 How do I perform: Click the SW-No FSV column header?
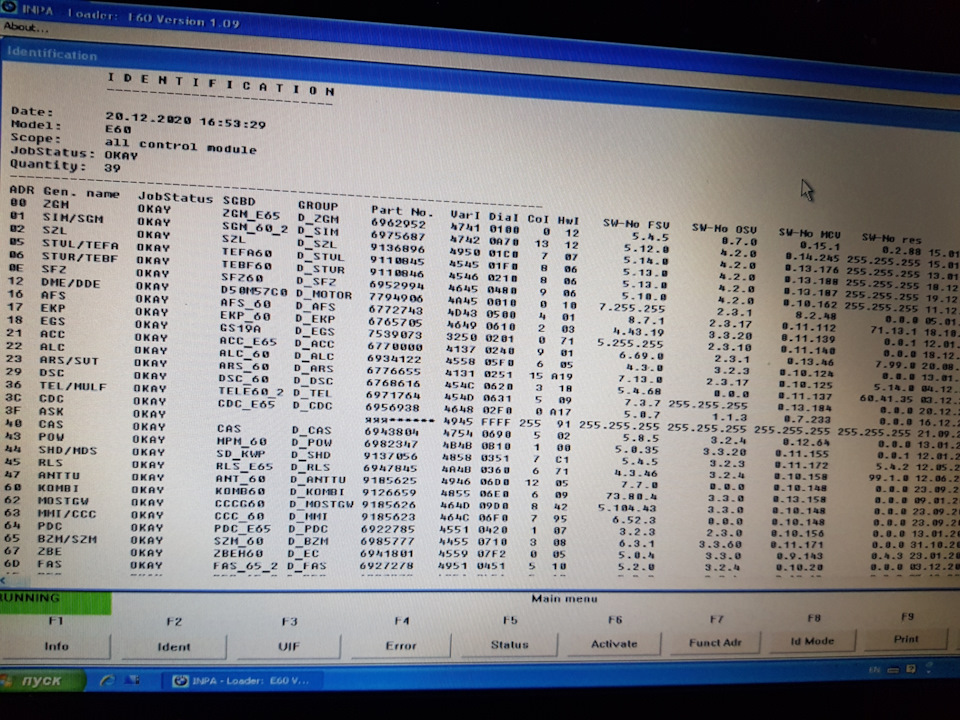click(x=636, y=224)
